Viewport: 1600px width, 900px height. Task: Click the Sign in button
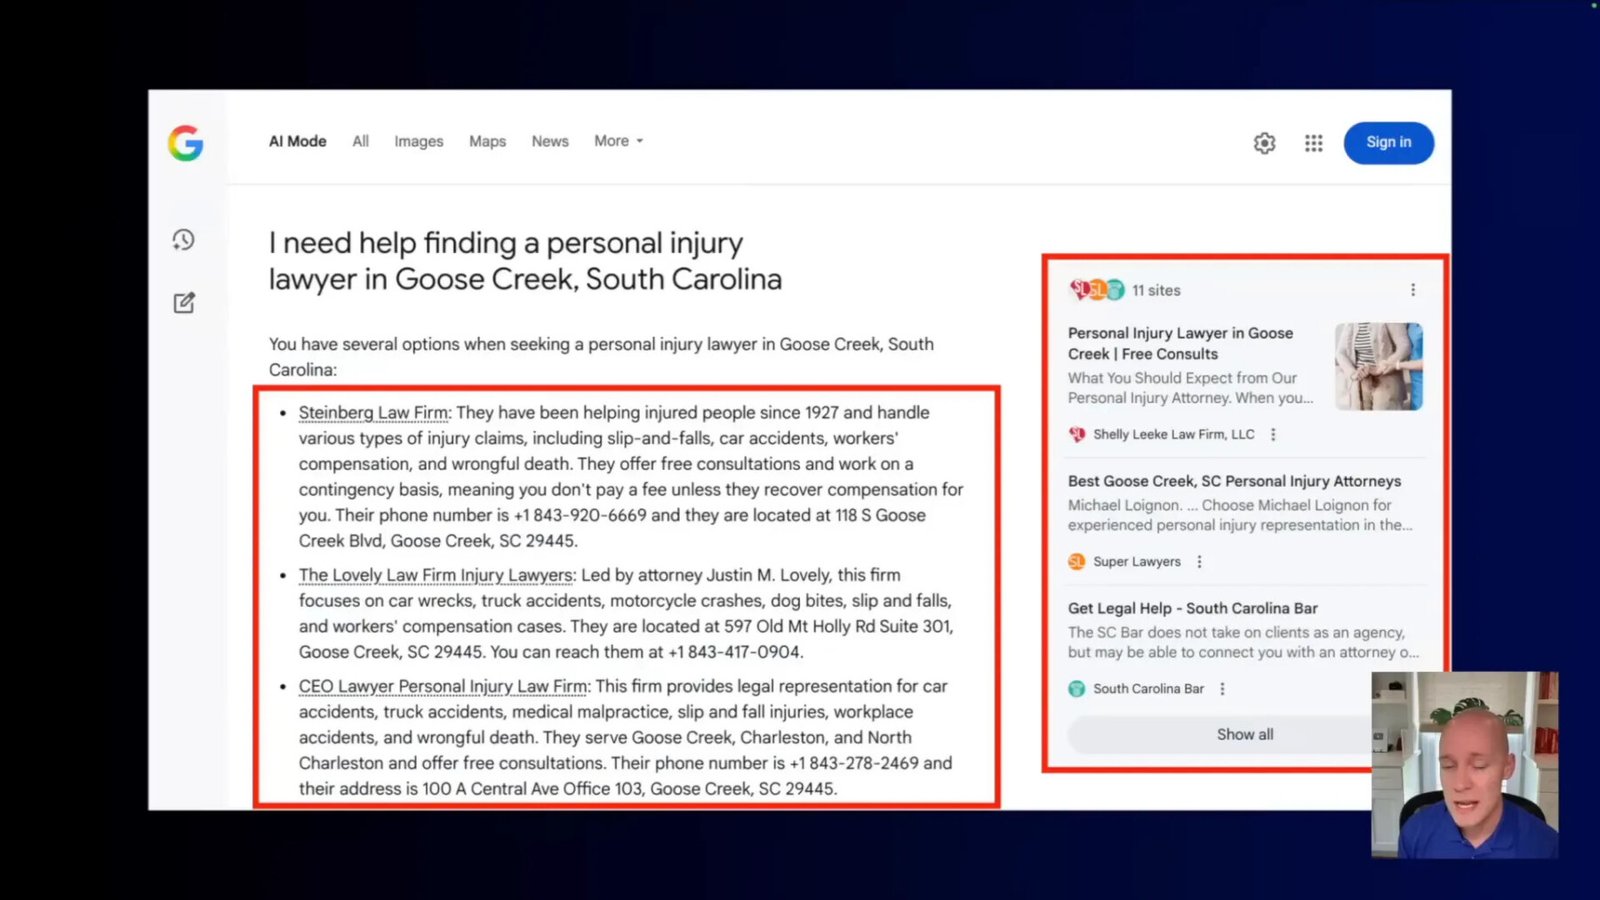pyautogui.click(x=1389, y=142)
